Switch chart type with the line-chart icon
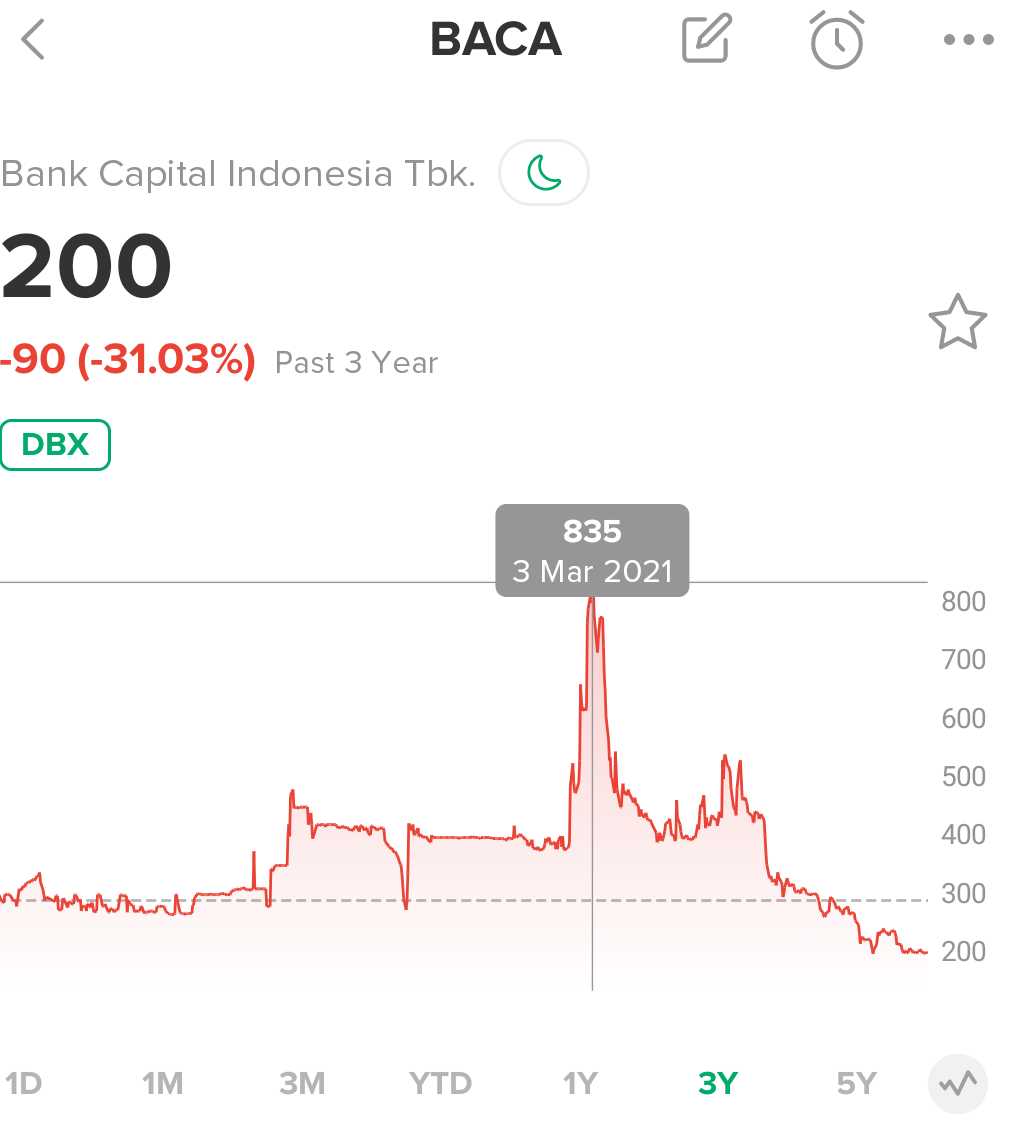This screenshot has height=1126, width=1023. pyautogui.click(x=957, y=1084)
